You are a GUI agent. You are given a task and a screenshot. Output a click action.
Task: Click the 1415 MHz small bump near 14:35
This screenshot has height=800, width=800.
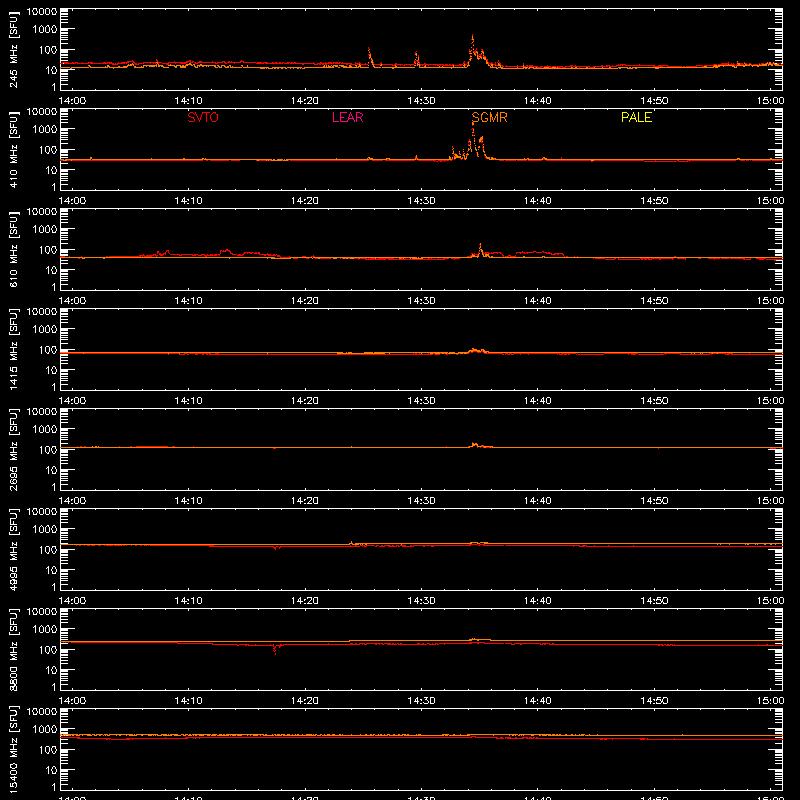pos(478,350)
